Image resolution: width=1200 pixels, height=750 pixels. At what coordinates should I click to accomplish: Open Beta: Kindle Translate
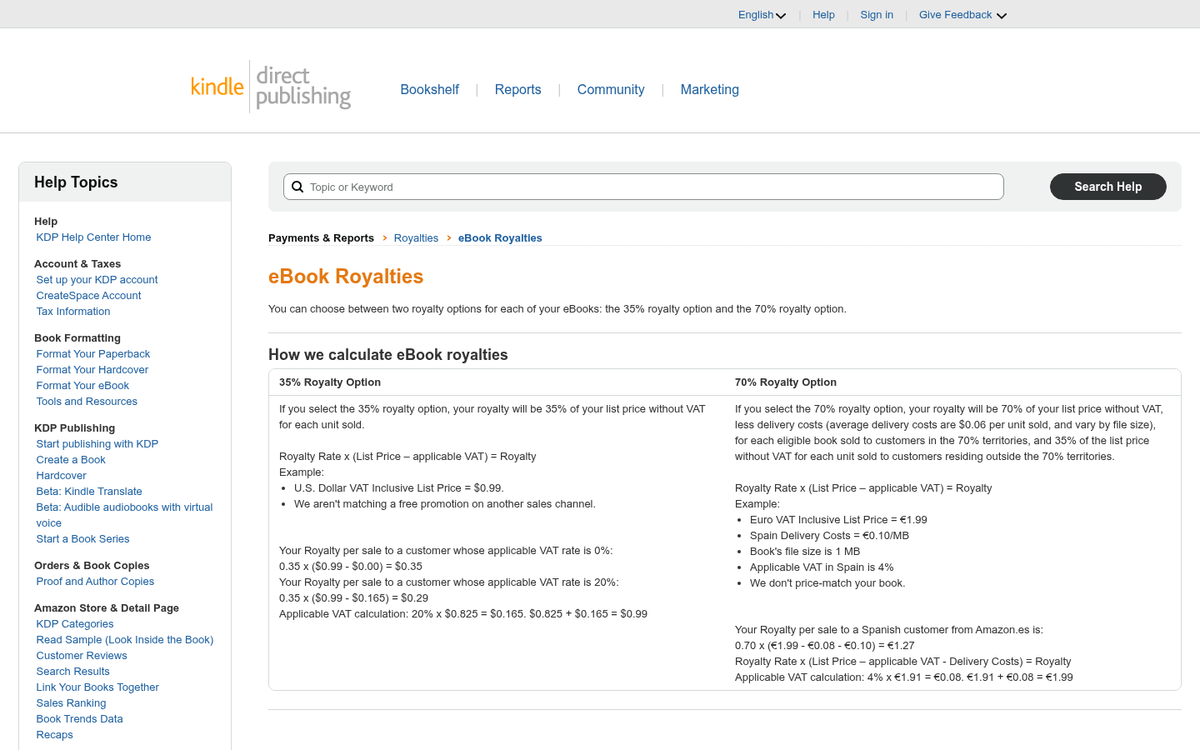88,491
